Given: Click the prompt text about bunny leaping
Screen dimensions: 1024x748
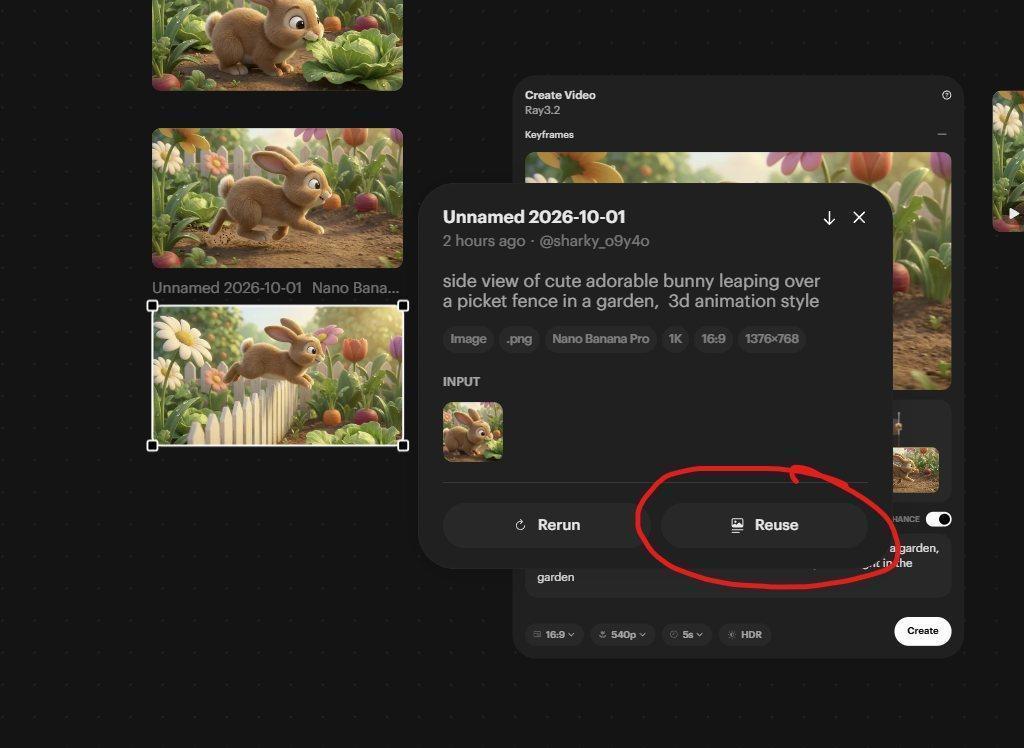Looking at the screenshot, I should pyautogui.click(x=631, y=291).
